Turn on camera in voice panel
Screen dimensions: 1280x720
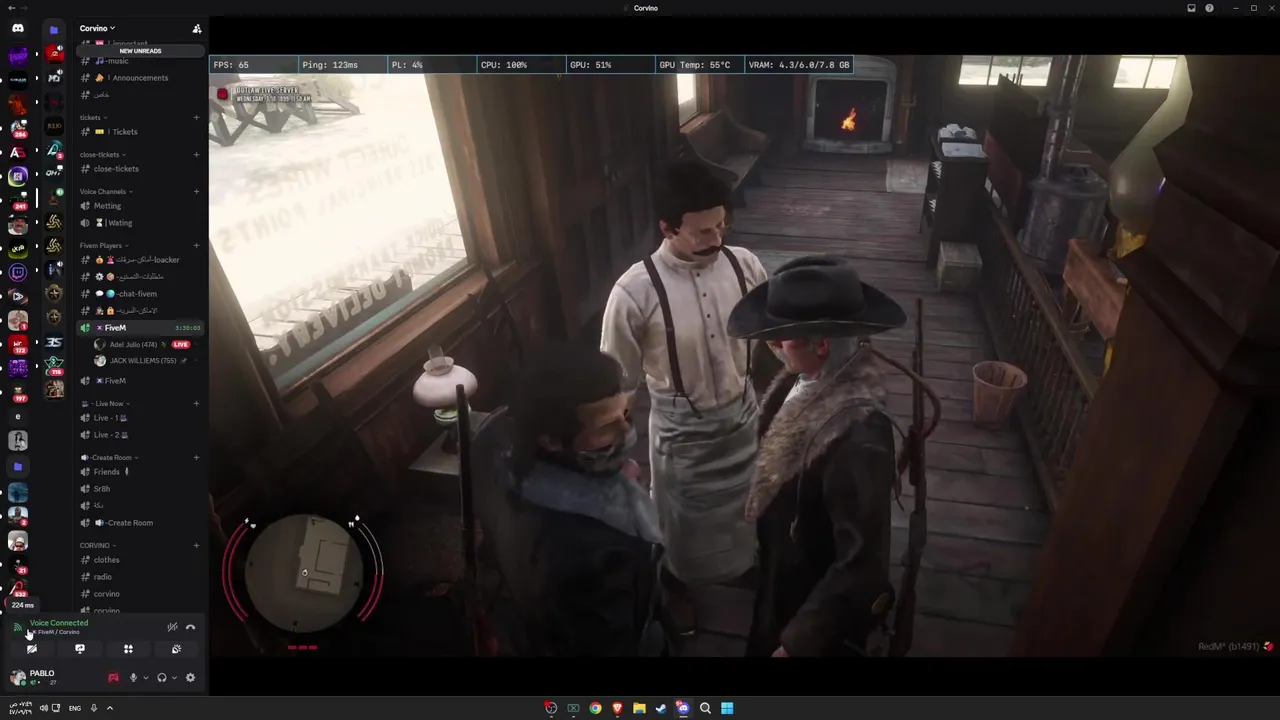[x=32, y=649]
